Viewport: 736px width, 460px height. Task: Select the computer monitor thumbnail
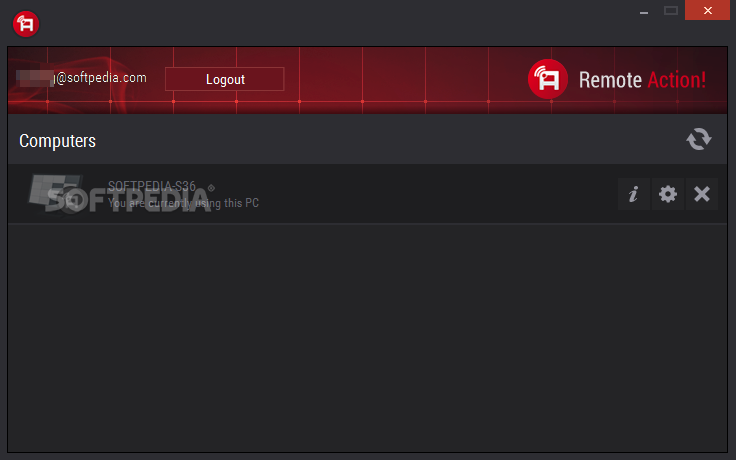(56, 193)
